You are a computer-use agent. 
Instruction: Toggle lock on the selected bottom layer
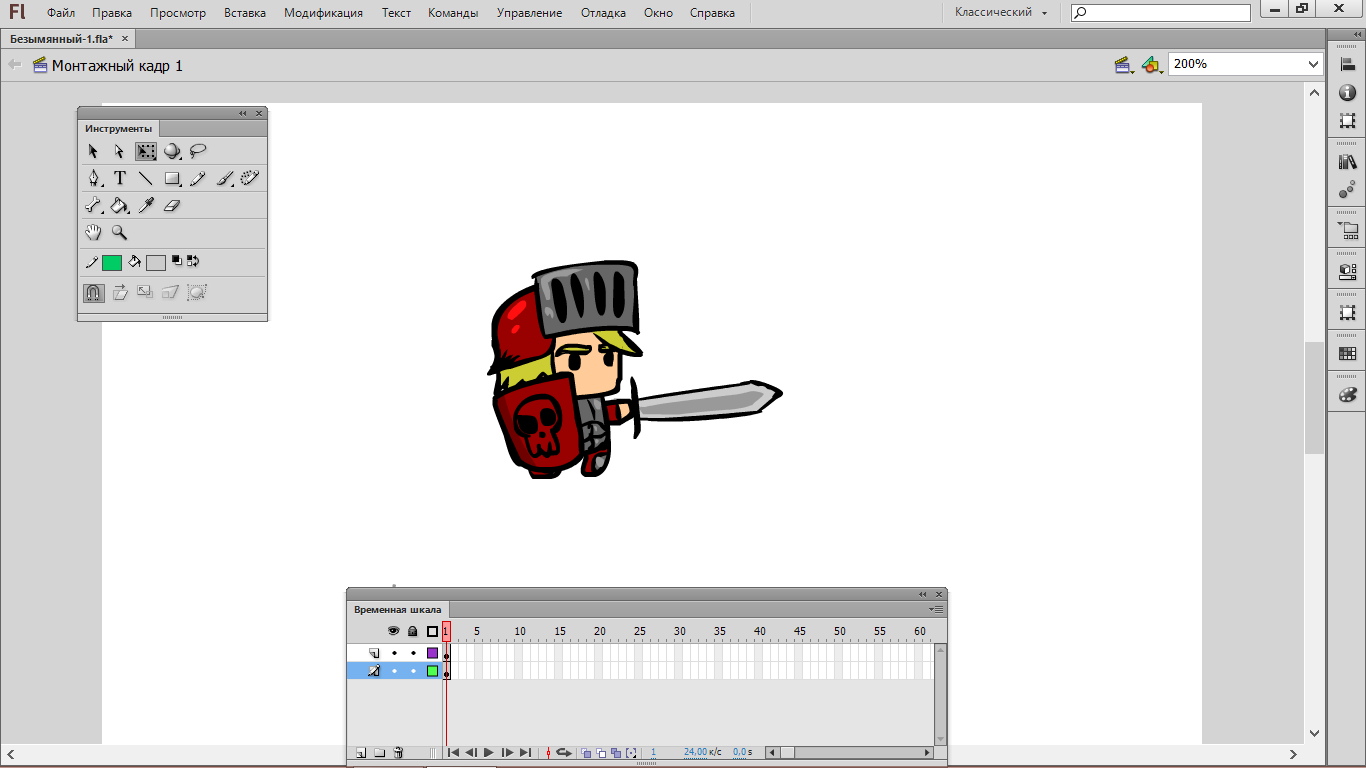pyautogui.click(x=413, y=671)
